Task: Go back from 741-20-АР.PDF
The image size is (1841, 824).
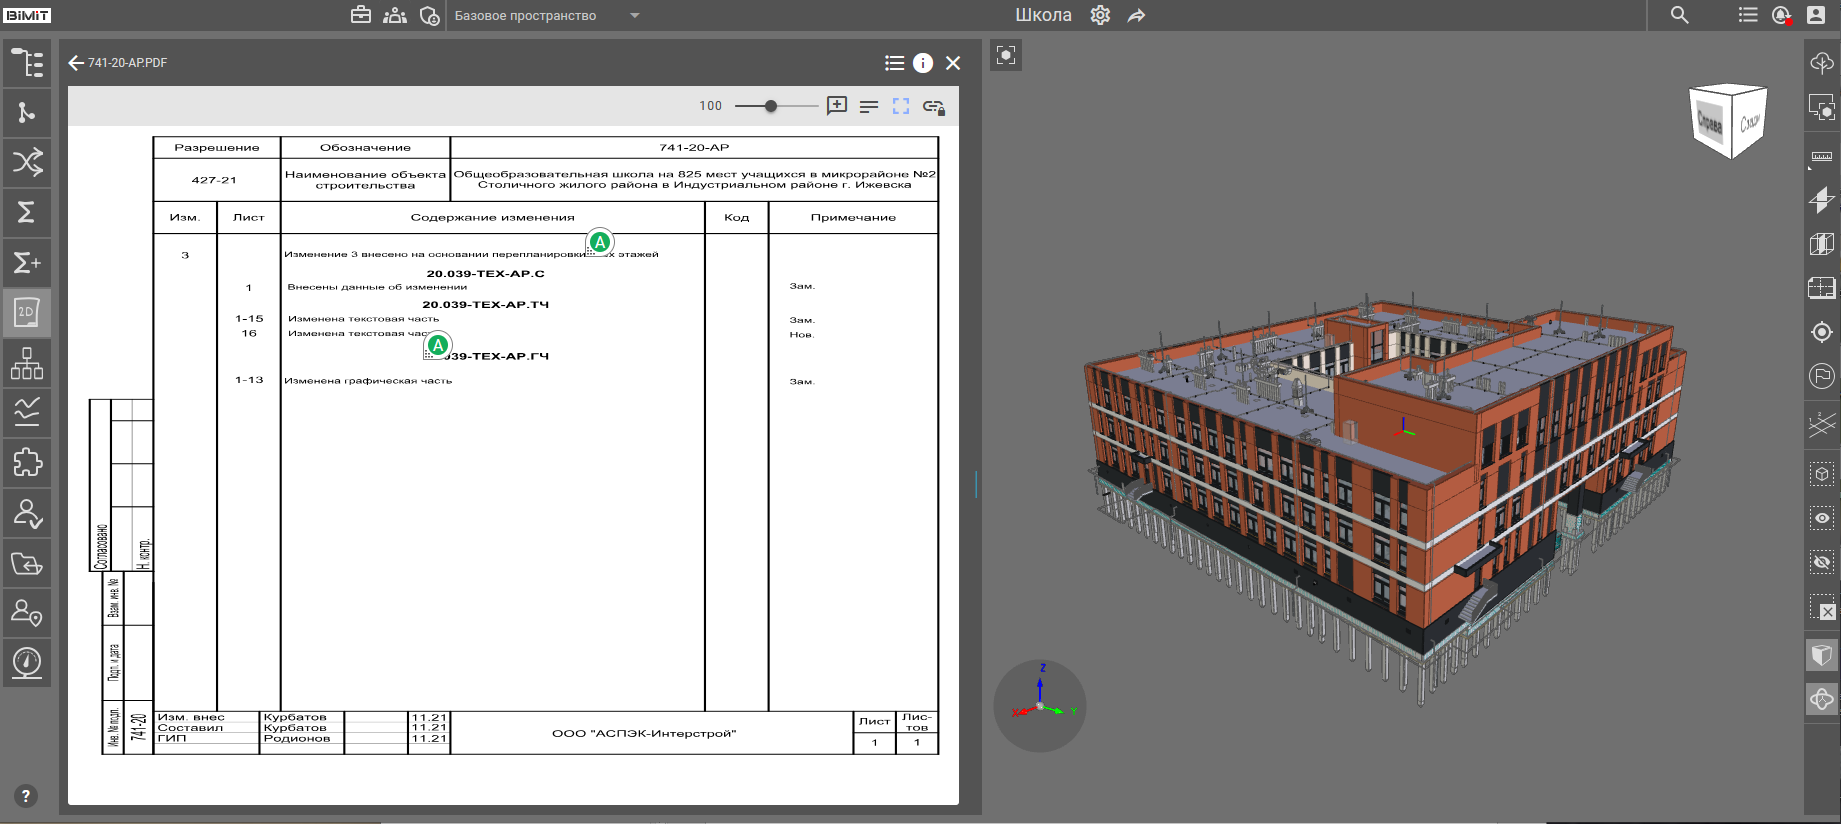Action: (76, 63)
